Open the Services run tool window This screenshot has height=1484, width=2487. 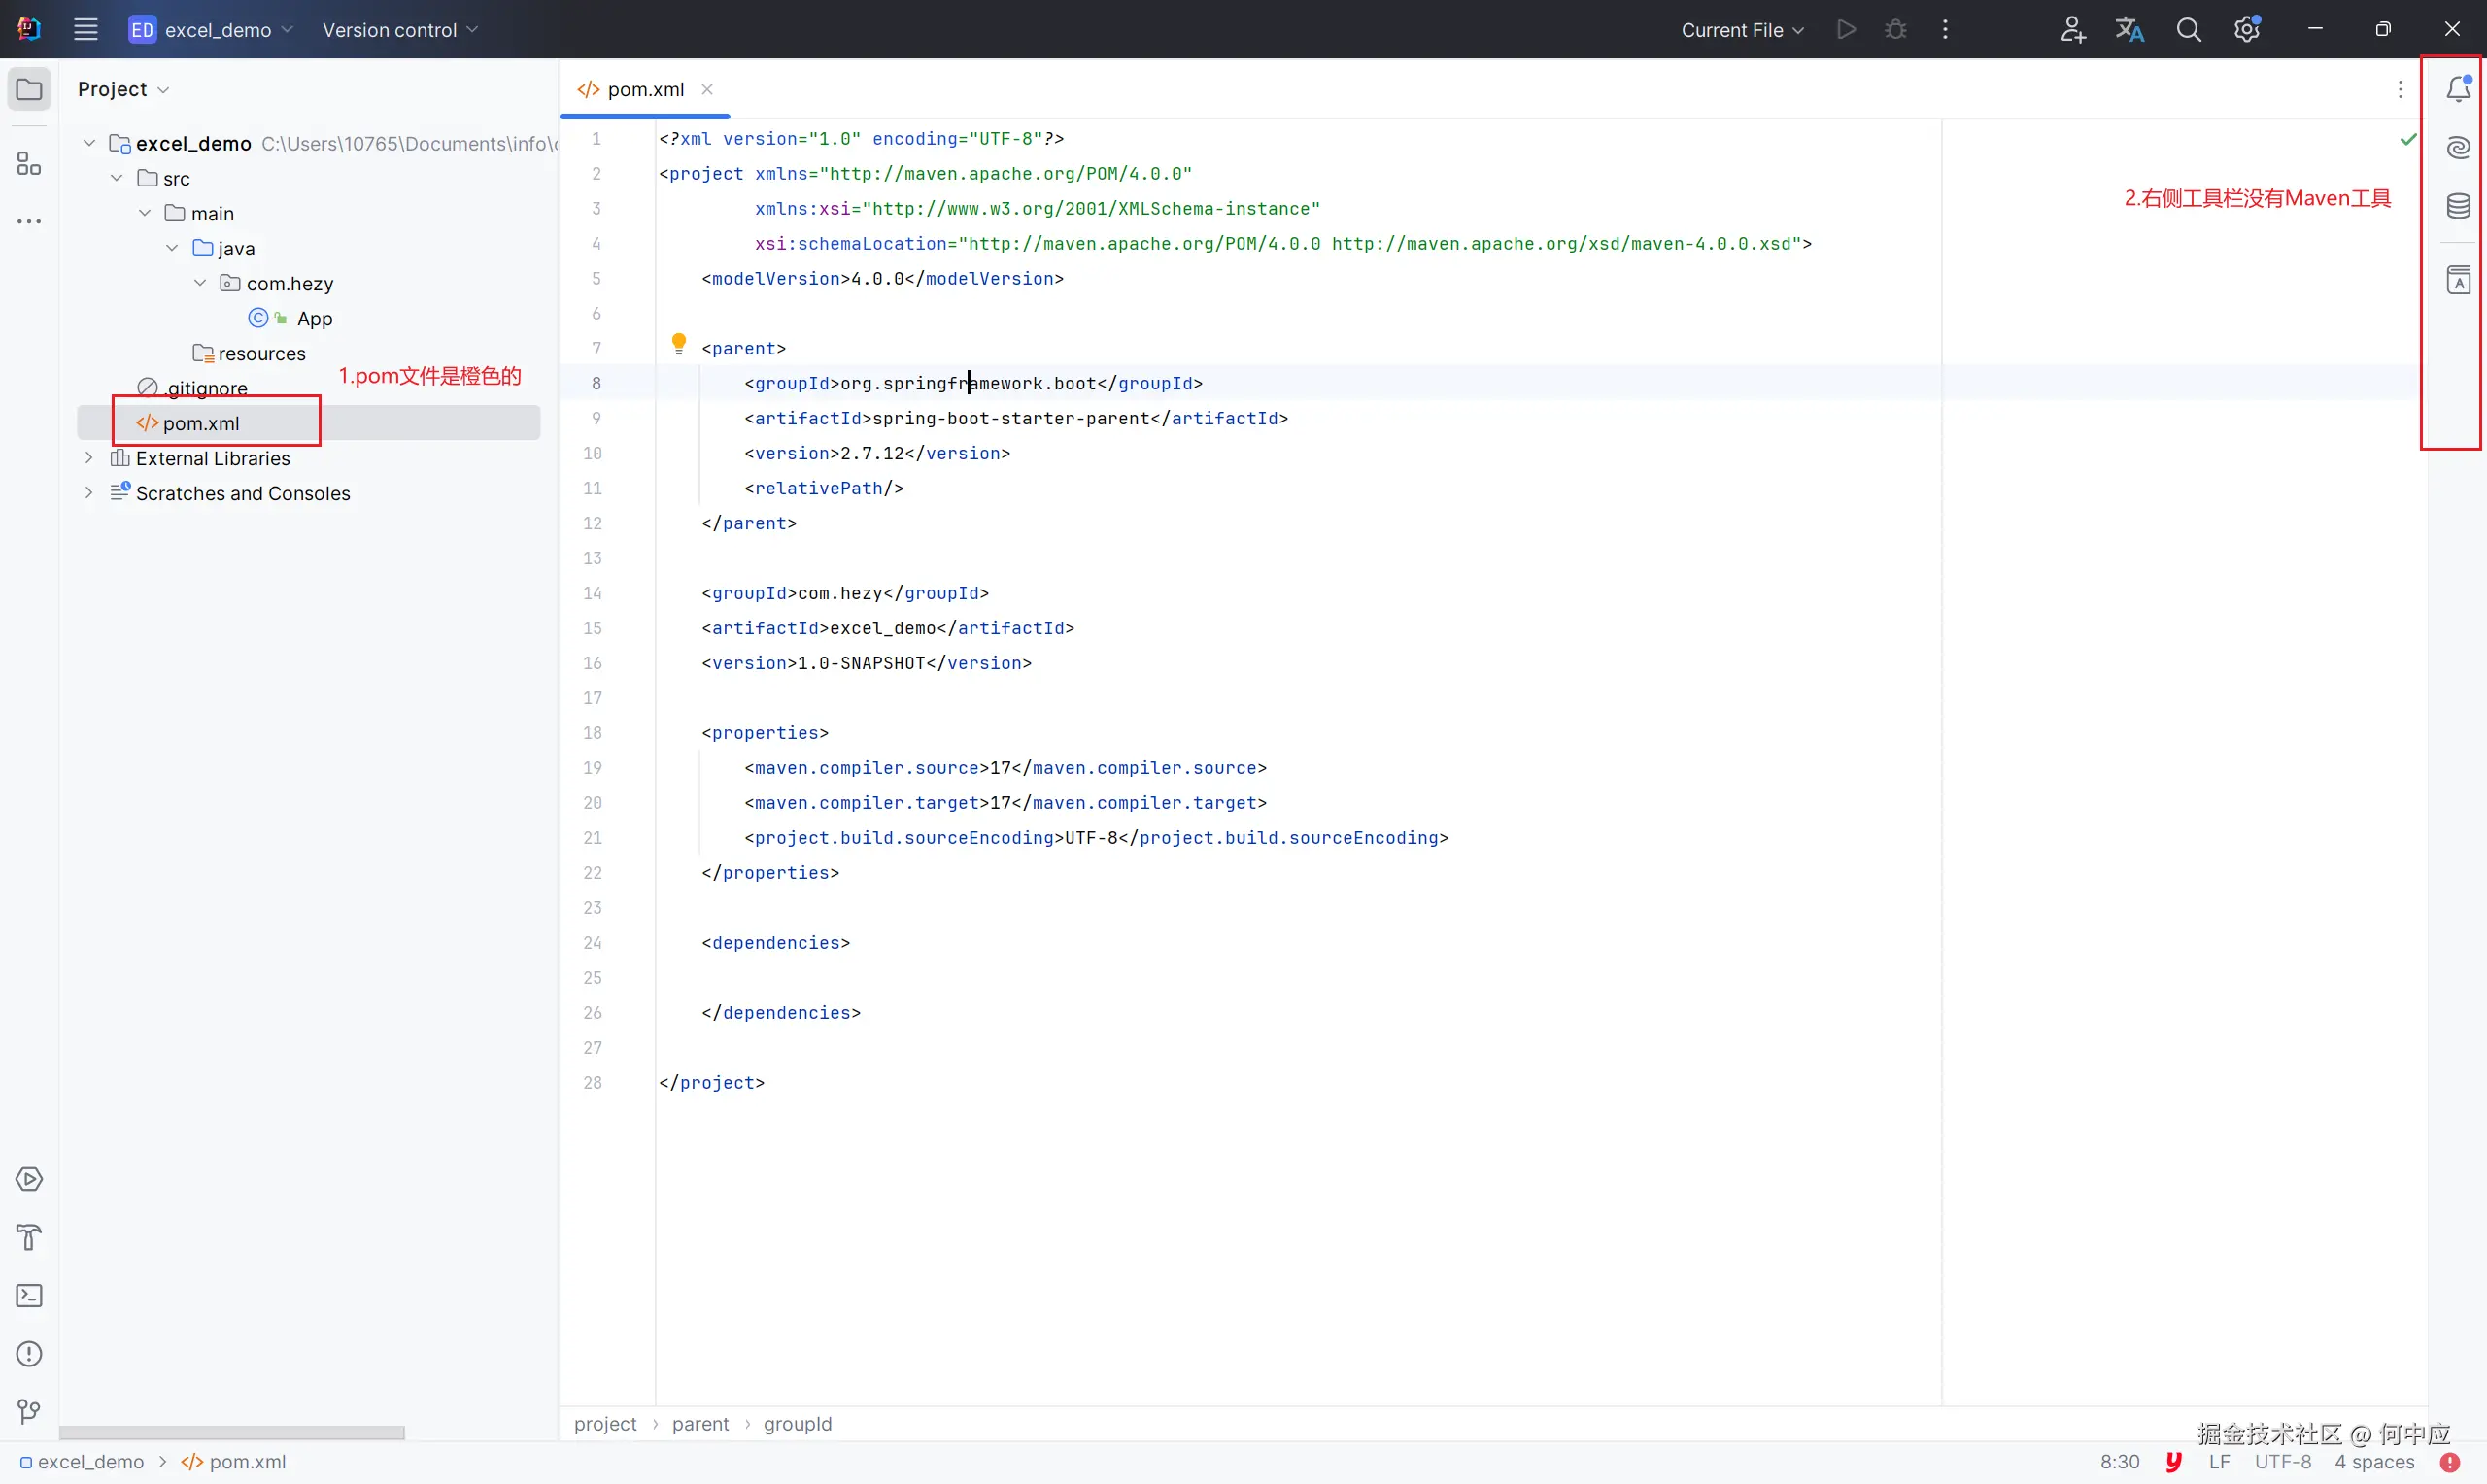pos(29,1179)
